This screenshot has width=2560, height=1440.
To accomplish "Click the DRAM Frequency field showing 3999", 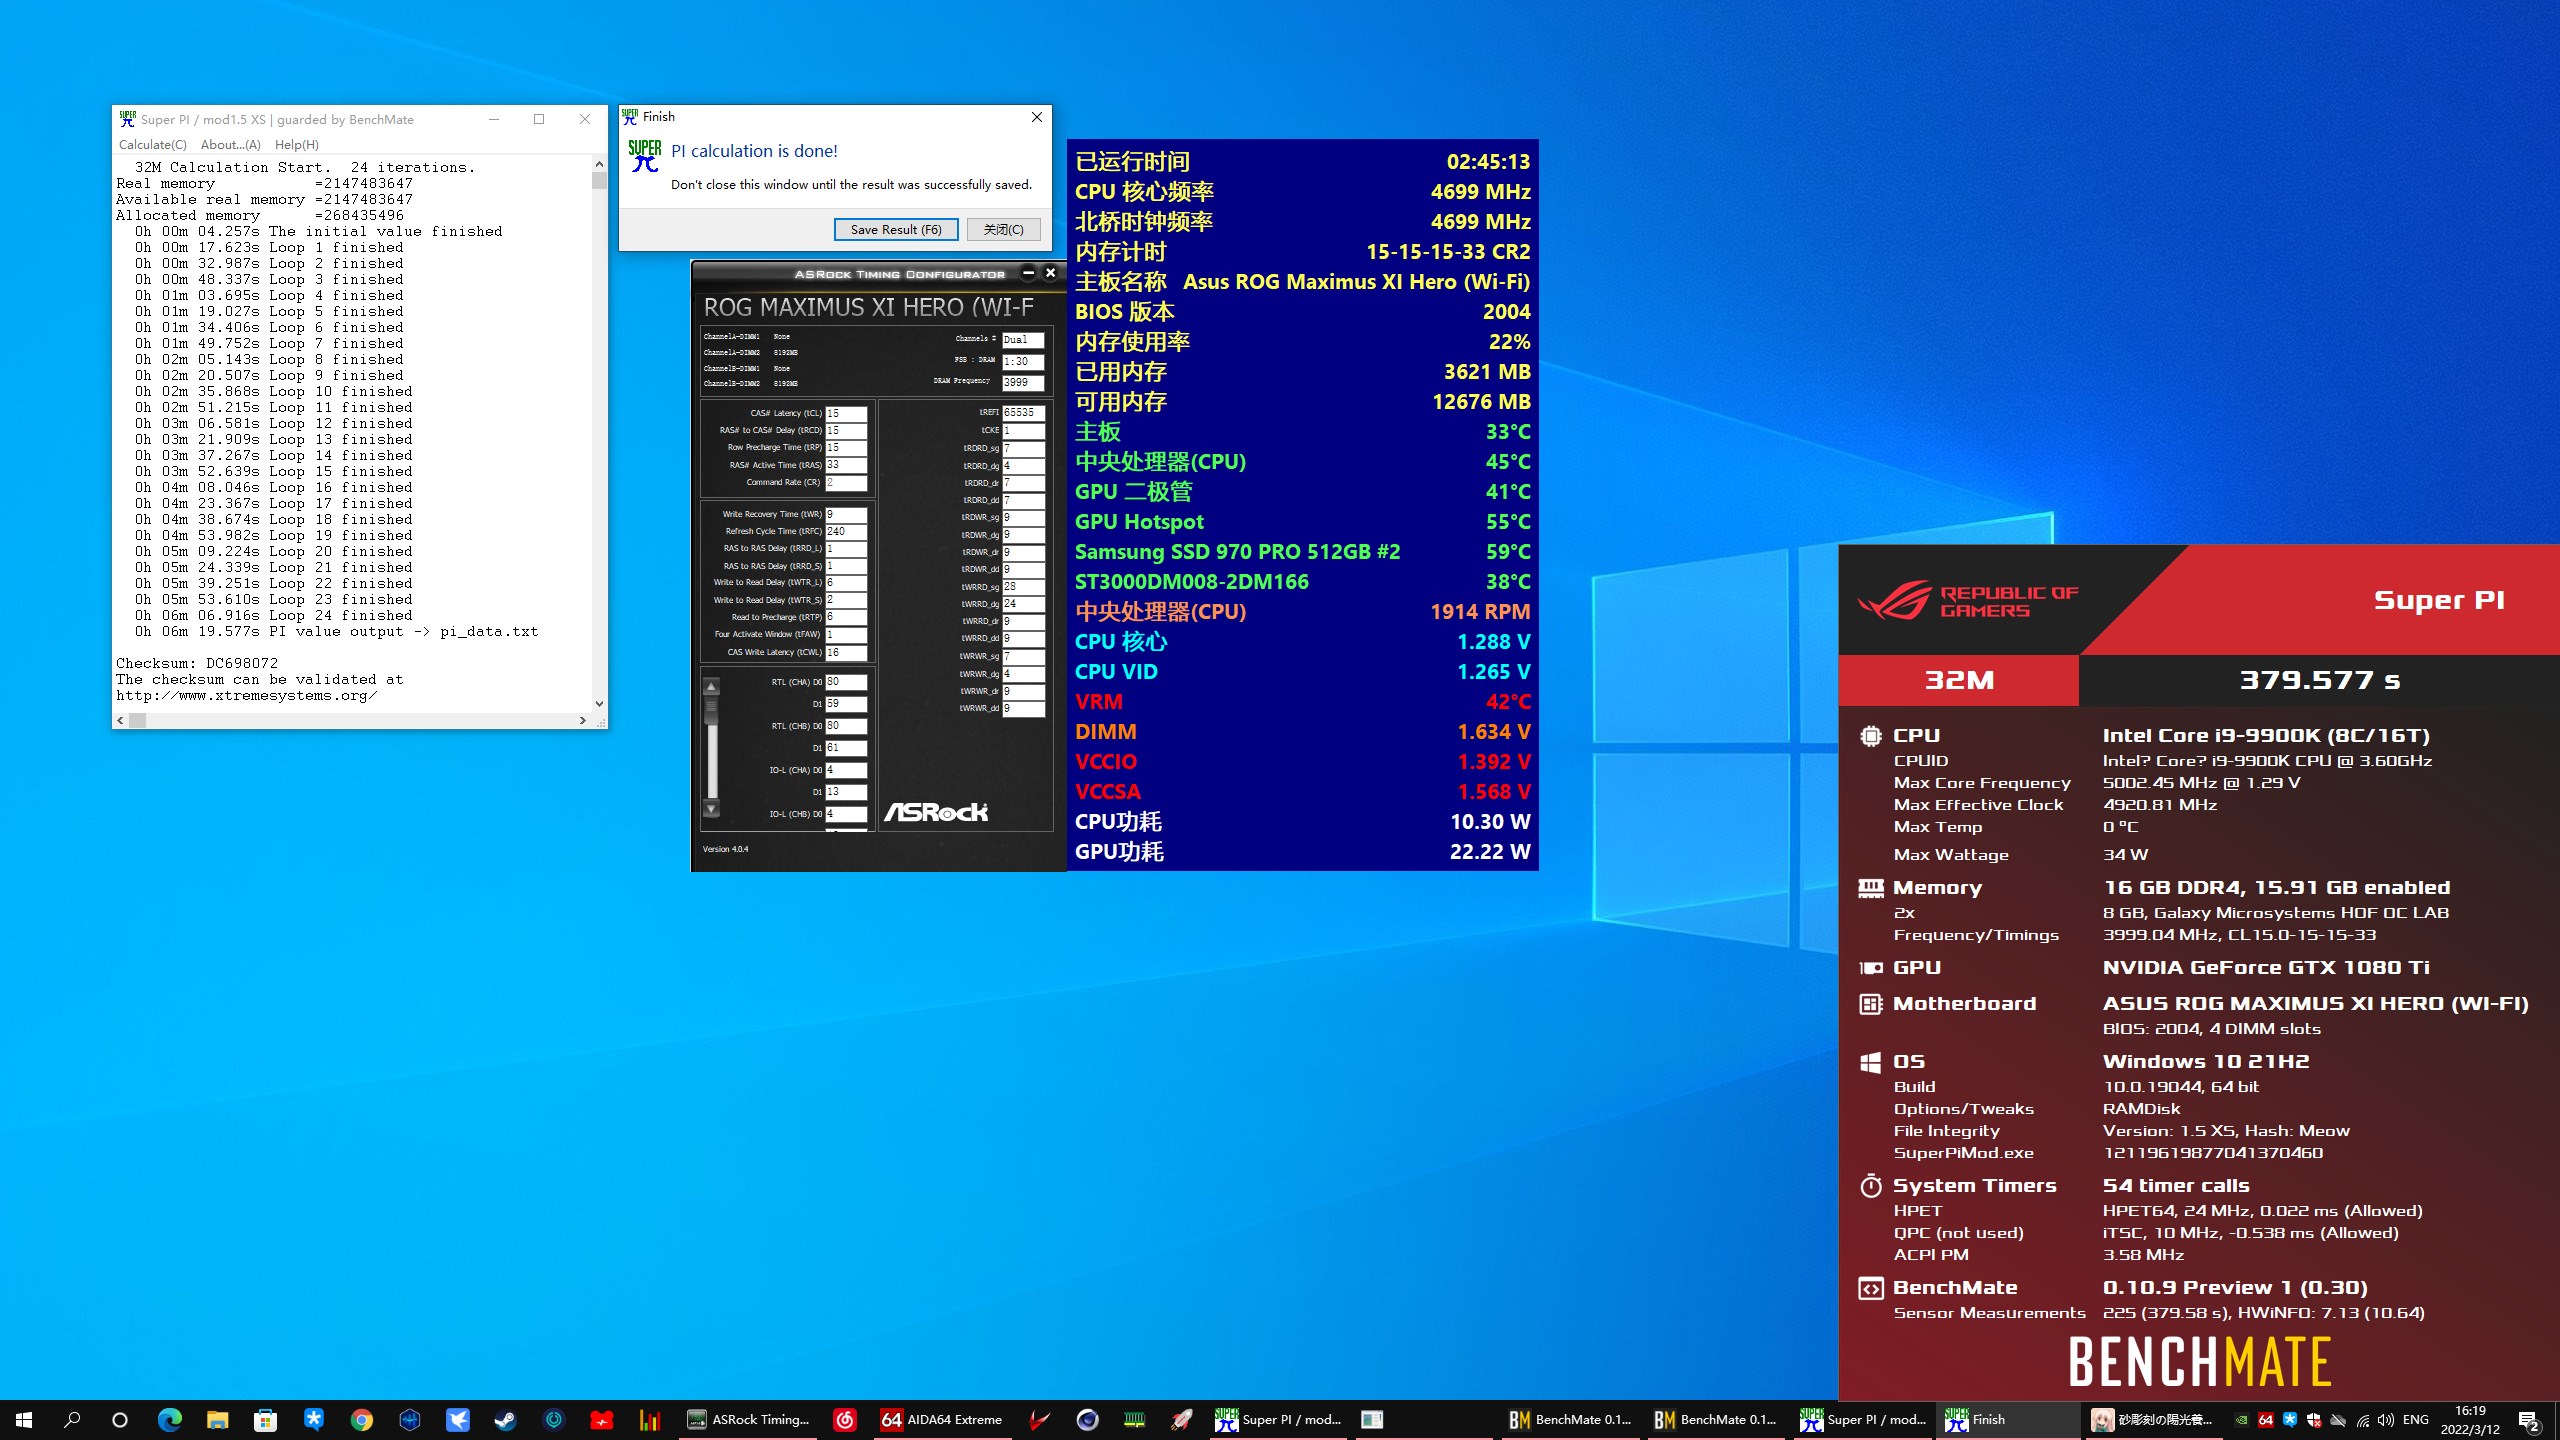I will click(1023, 382).
